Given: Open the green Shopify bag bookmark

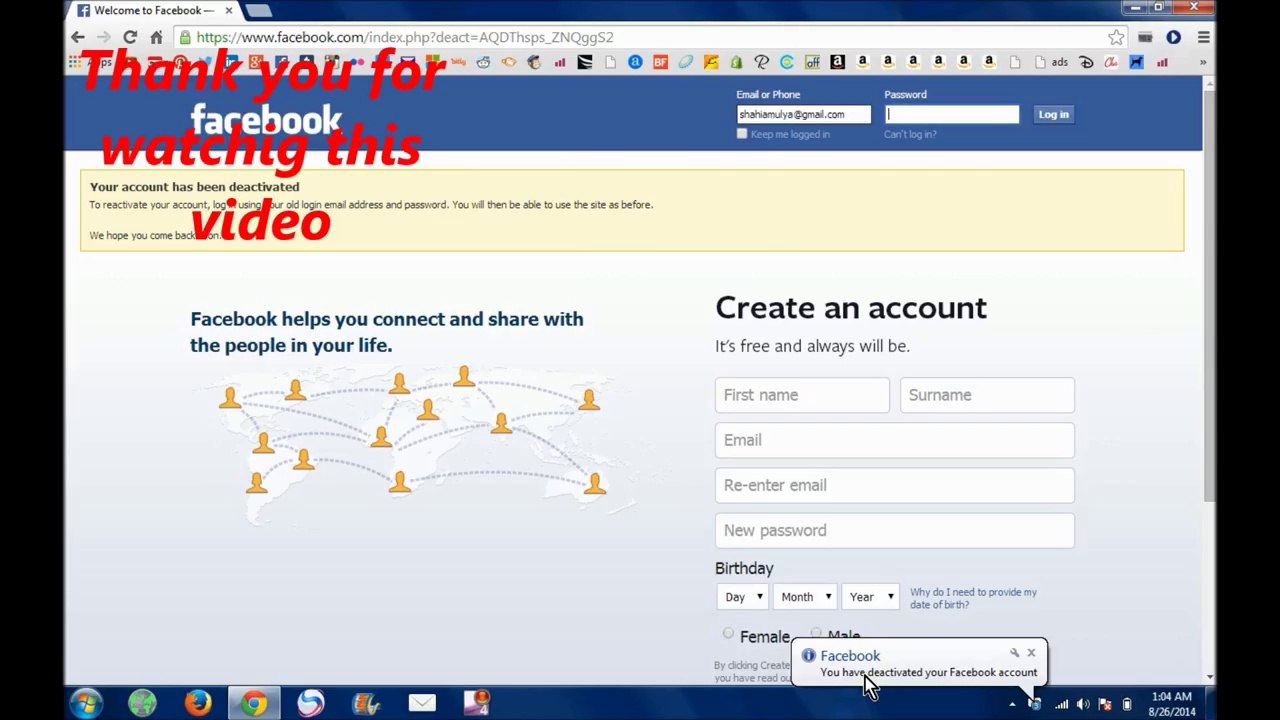Looking at the screenshot, I should click(736, 62).
